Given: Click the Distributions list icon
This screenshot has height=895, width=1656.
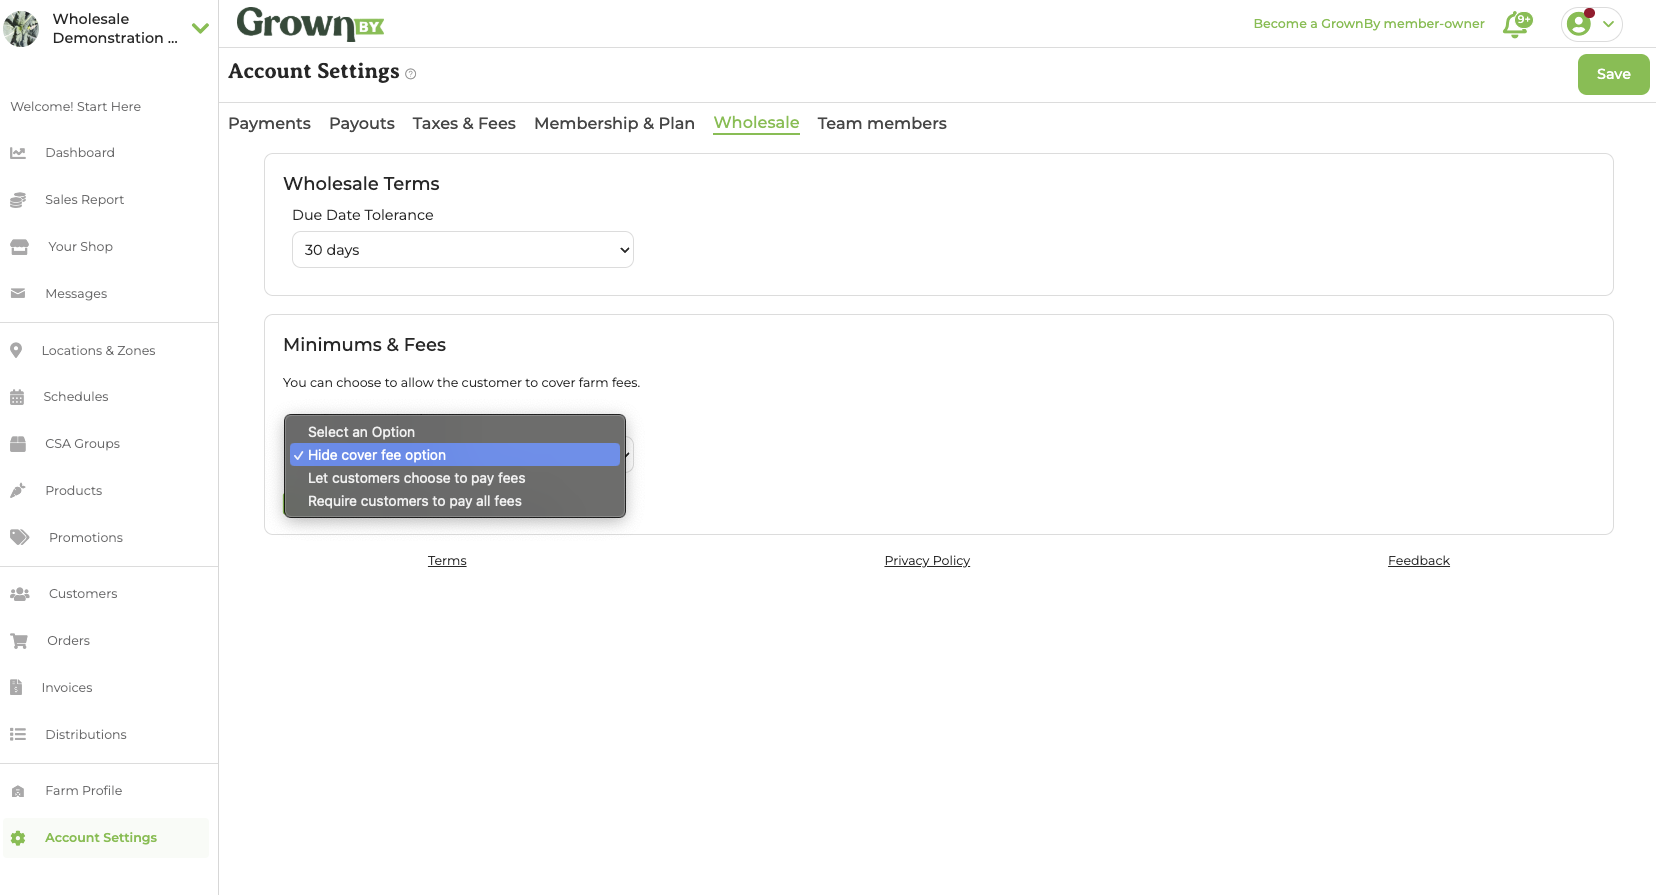Looking at the screenshot, I should coord(18,735).
